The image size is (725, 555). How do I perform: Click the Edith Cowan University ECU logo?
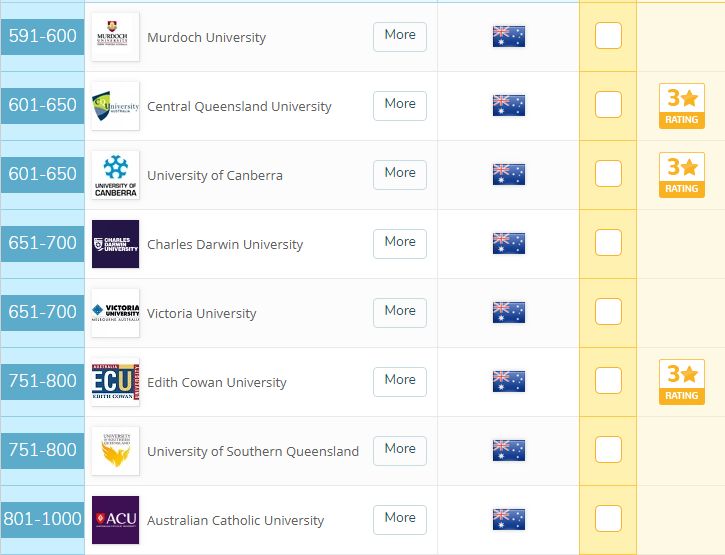tap(115, 382)
